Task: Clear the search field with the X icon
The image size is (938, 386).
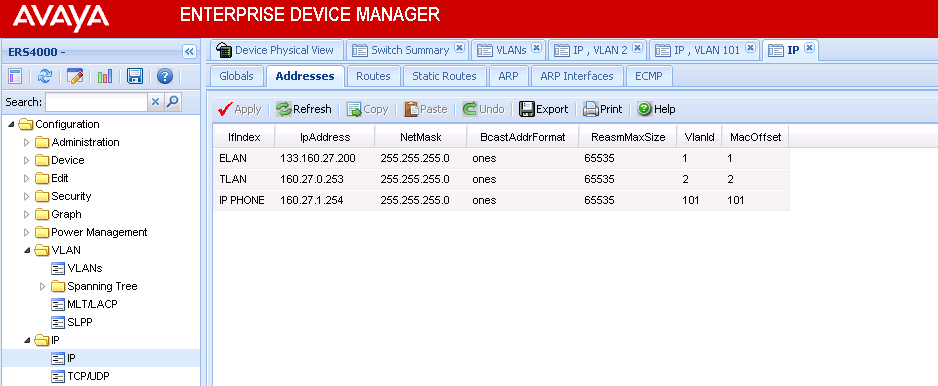Action: point(155,102)
